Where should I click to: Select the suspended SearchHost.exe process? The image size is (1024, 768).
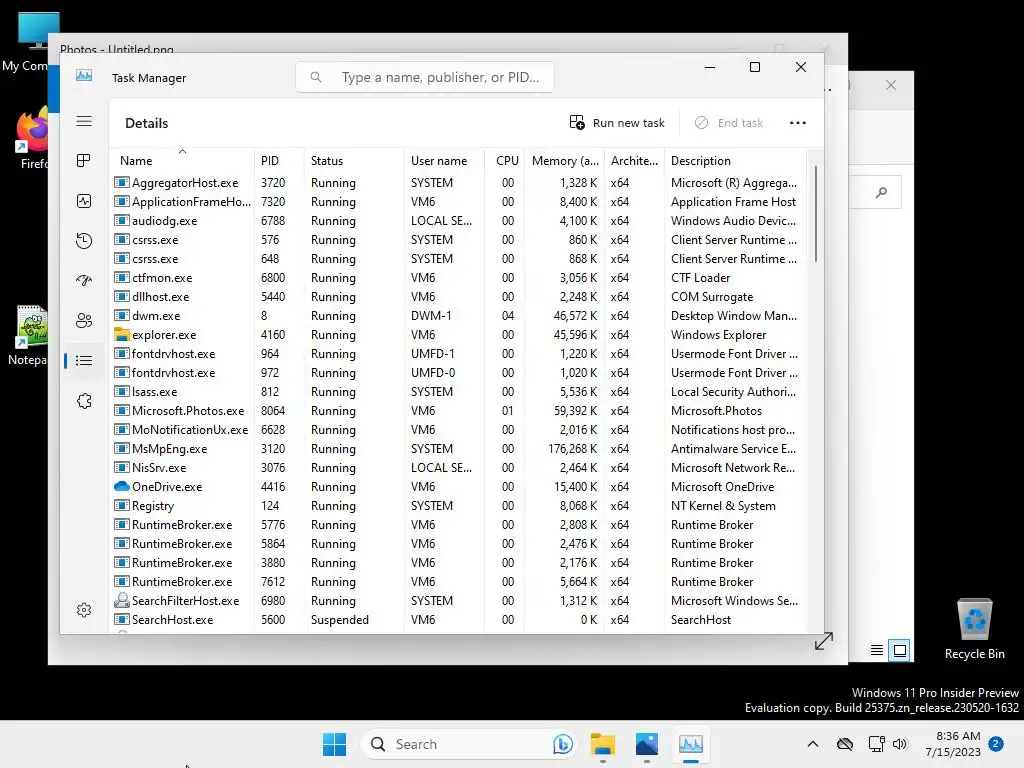pyautogui.click(x=457, y=619)
